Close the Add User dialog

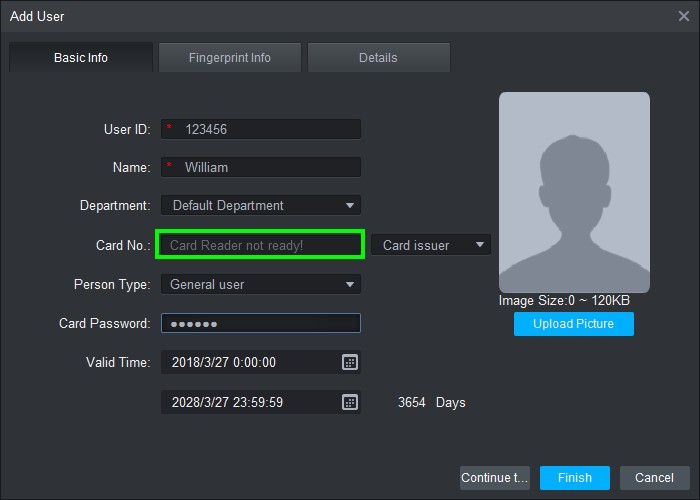pyautogui.click(x=684, y=16)
